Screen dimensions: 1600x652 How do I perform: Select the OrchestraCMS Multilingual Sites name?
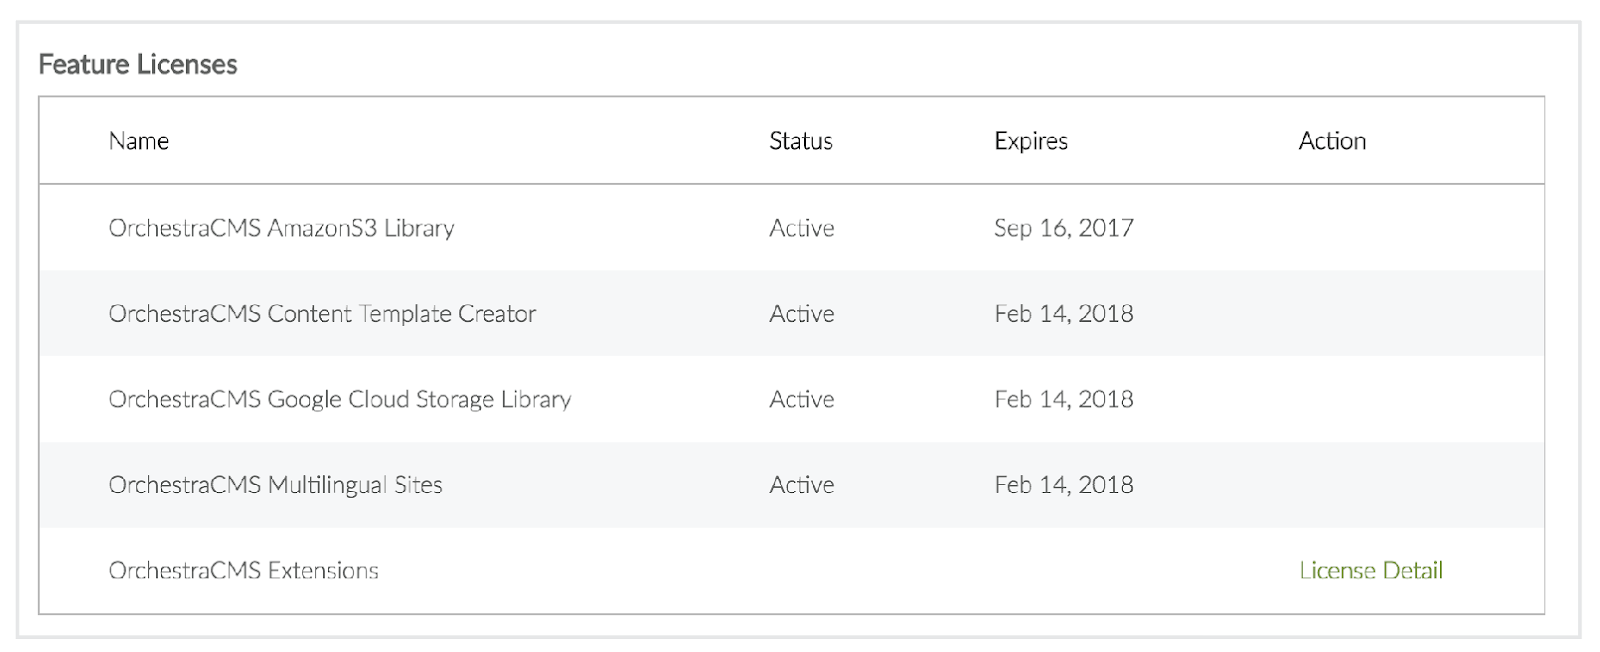coord(275,485)
